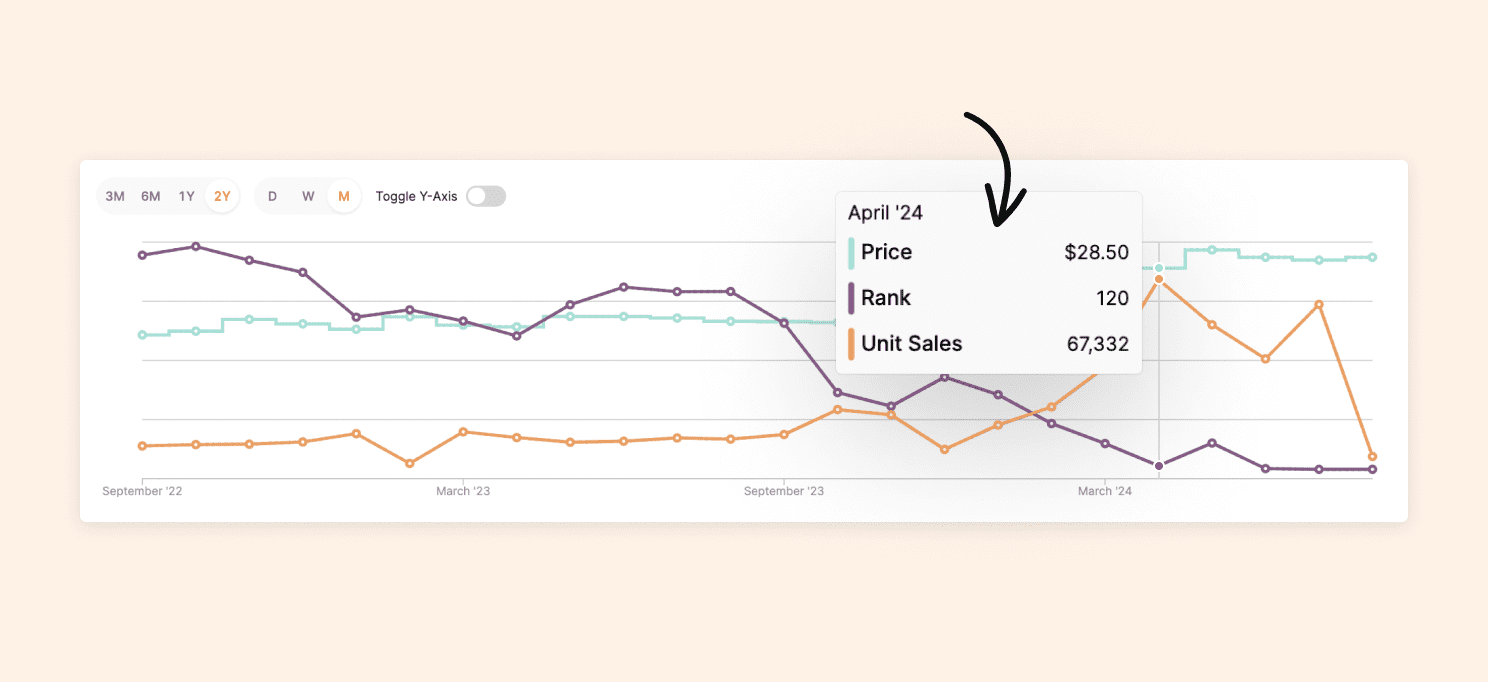Click the teal Price color bar
Viewport: 1488px width, 682px height.
tap(851, 252)
